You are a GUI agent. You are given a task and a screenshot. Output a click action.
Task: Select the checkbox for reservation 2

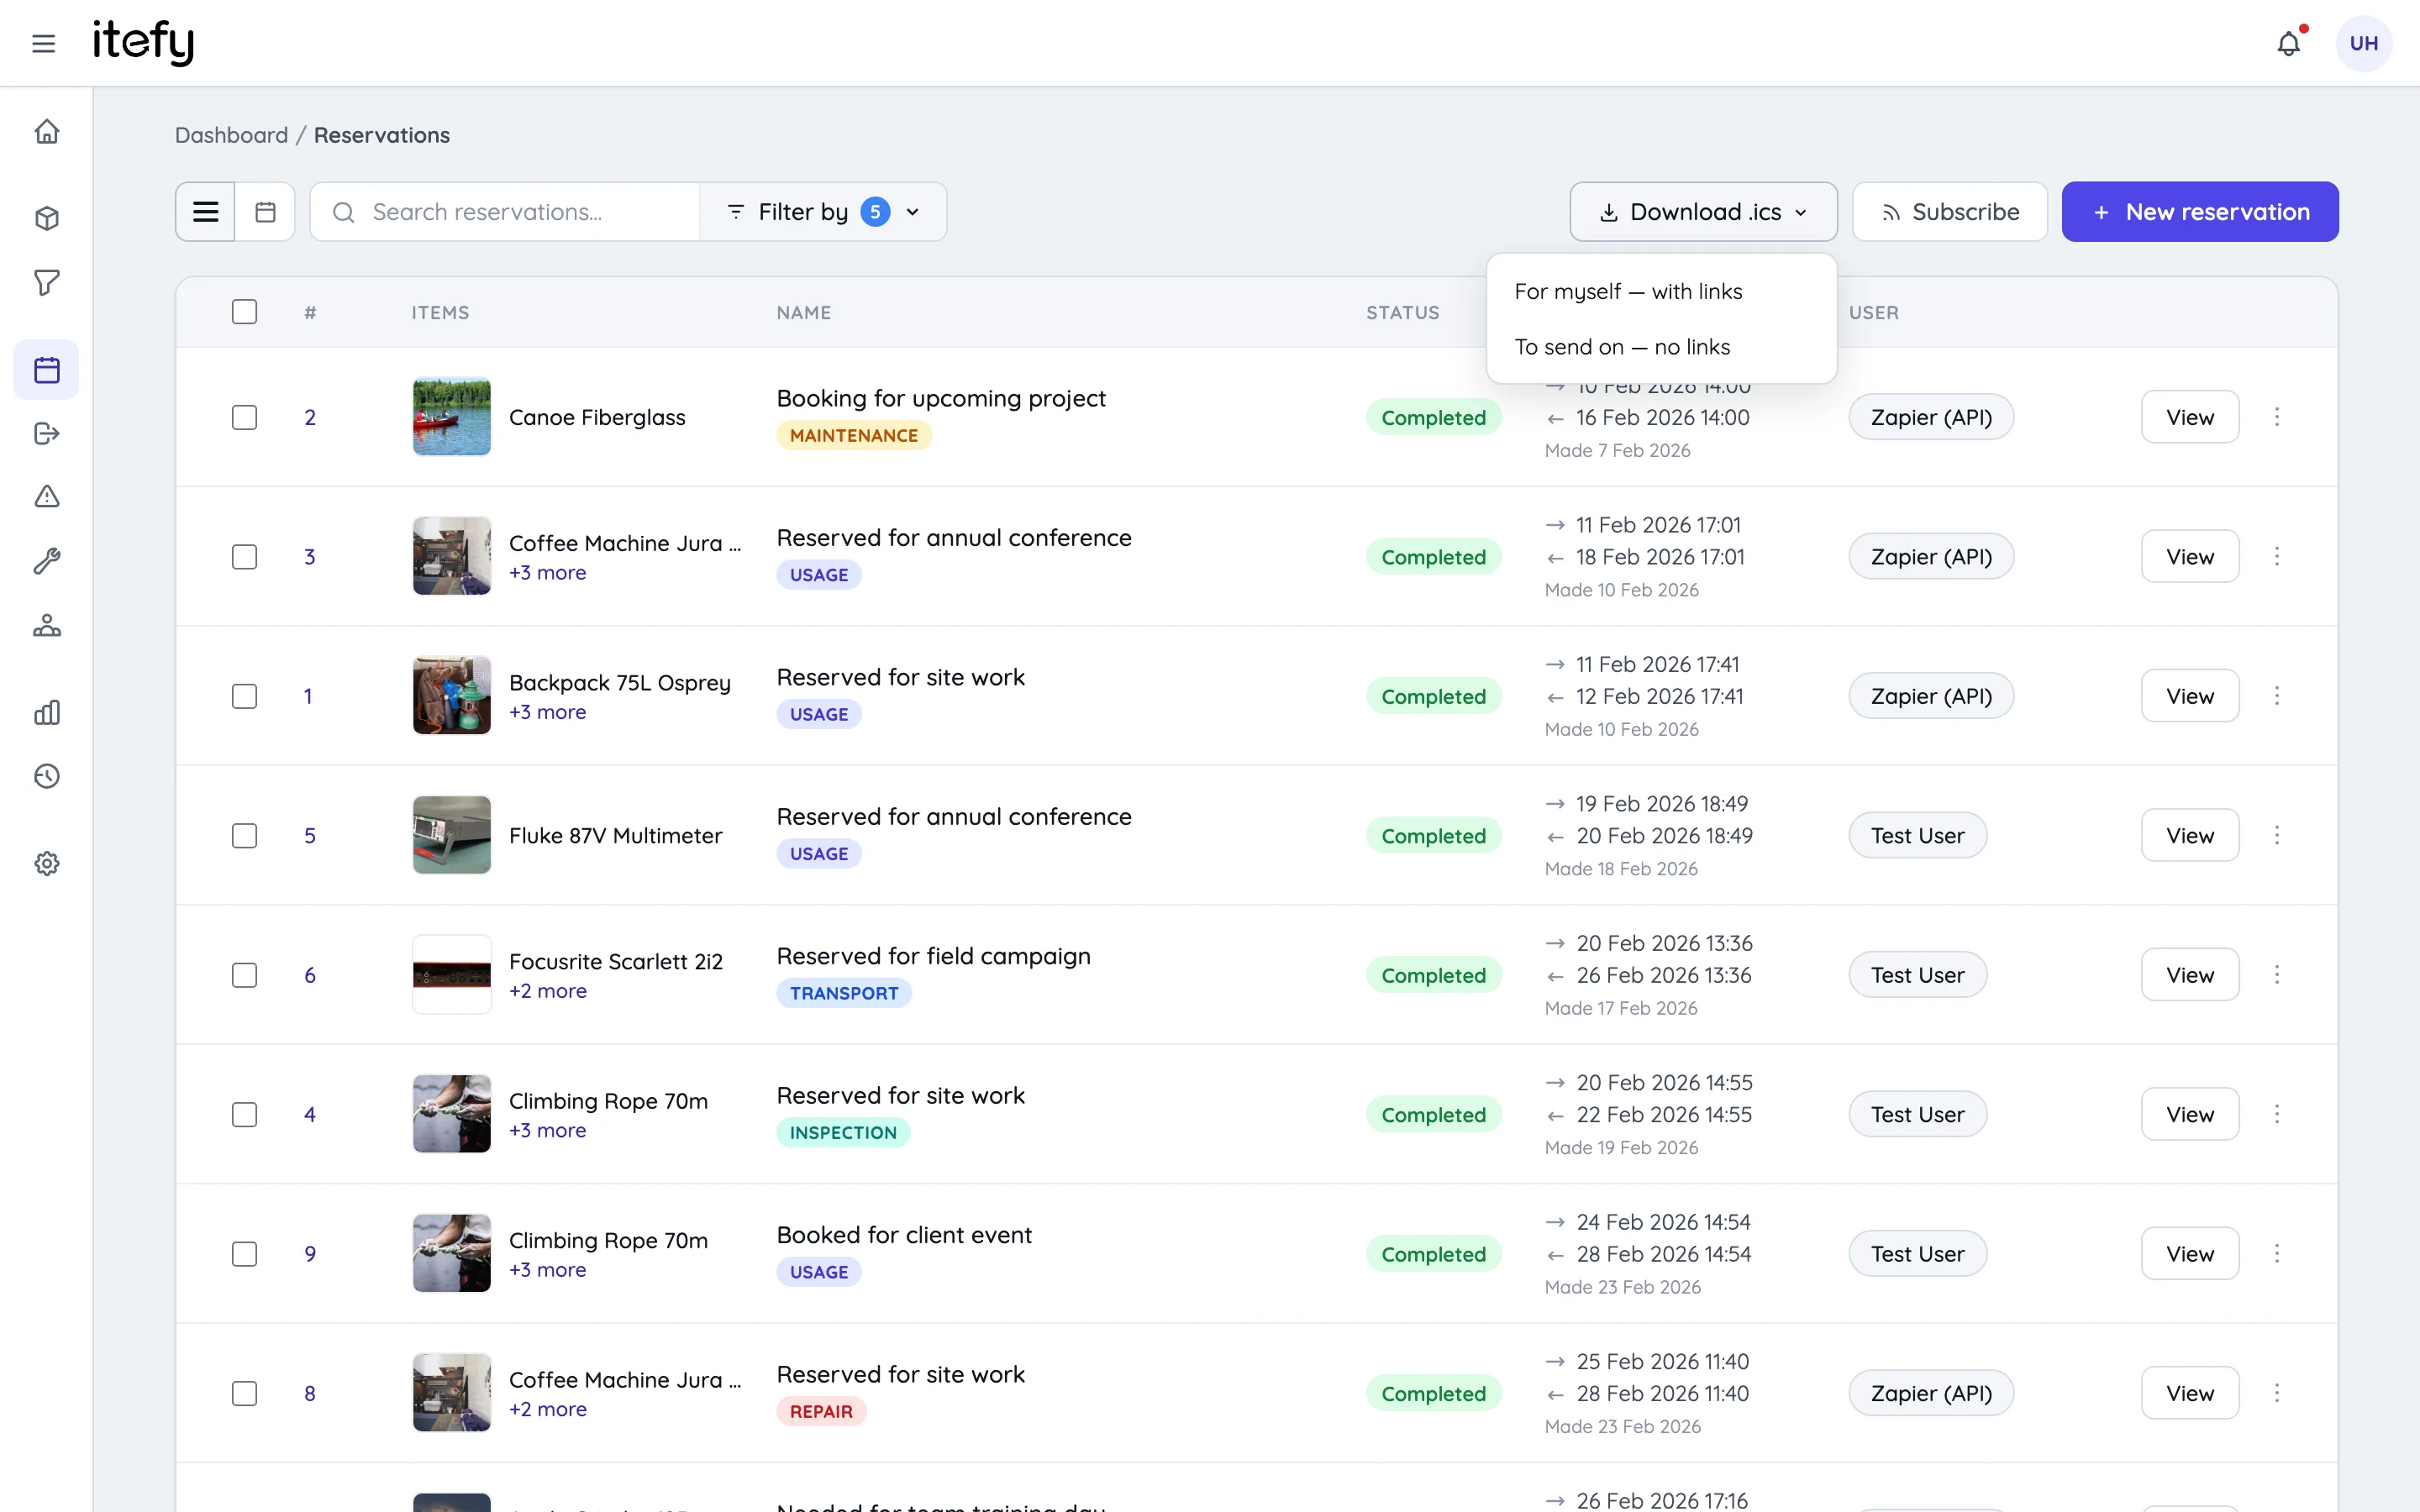(244, 417)
